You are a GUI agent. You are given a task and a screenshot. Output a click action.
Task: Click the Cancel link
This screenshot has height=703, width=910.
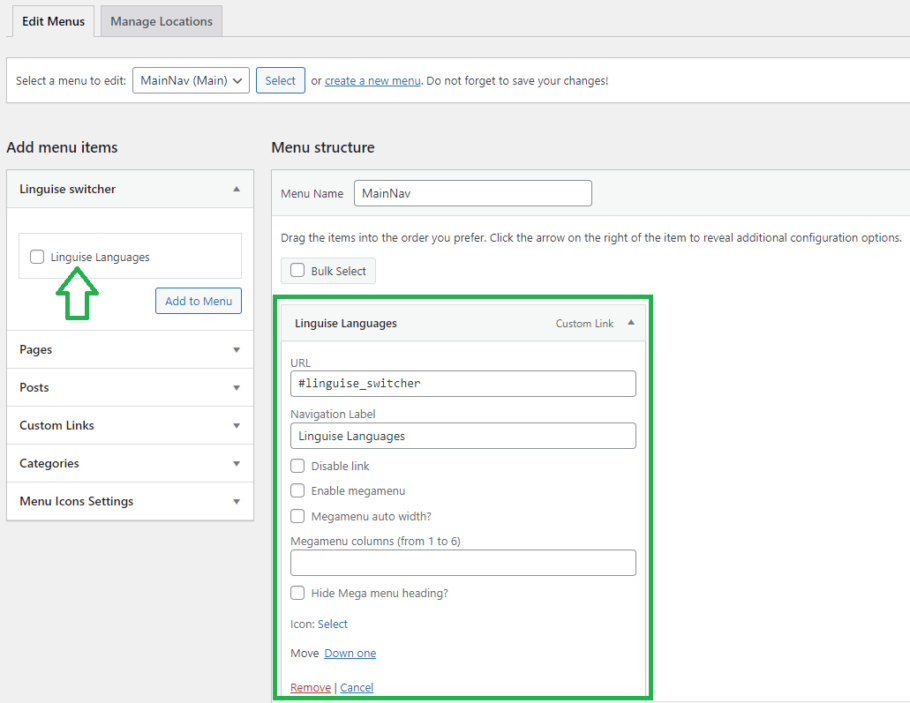point(356,687)
